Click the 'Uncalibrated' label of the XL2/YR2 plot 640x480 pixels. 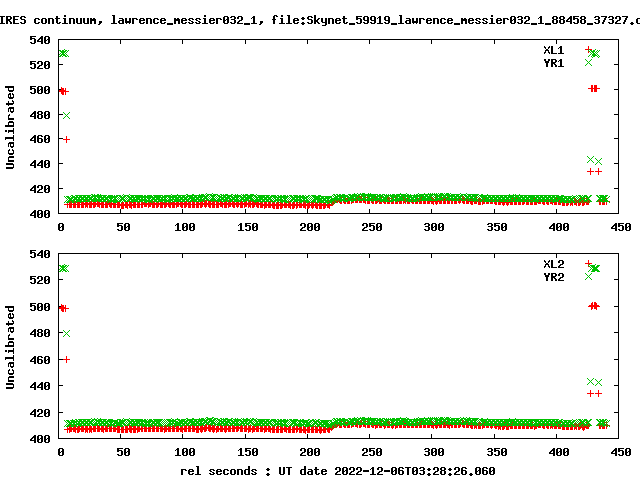pos(10,347)
